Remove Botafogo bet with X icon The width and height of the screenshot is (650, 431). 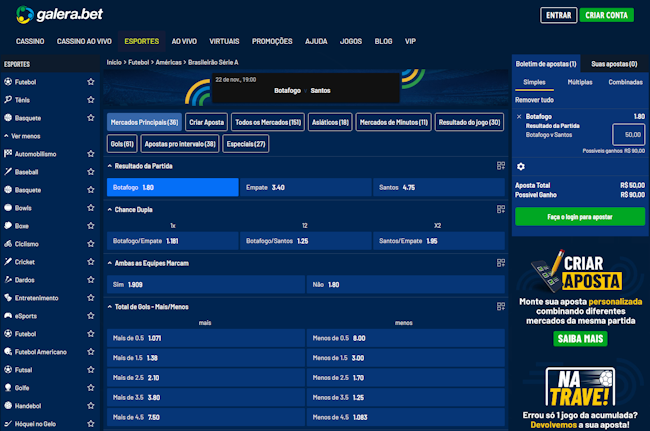pyautogui.click(x=519, y=116)
